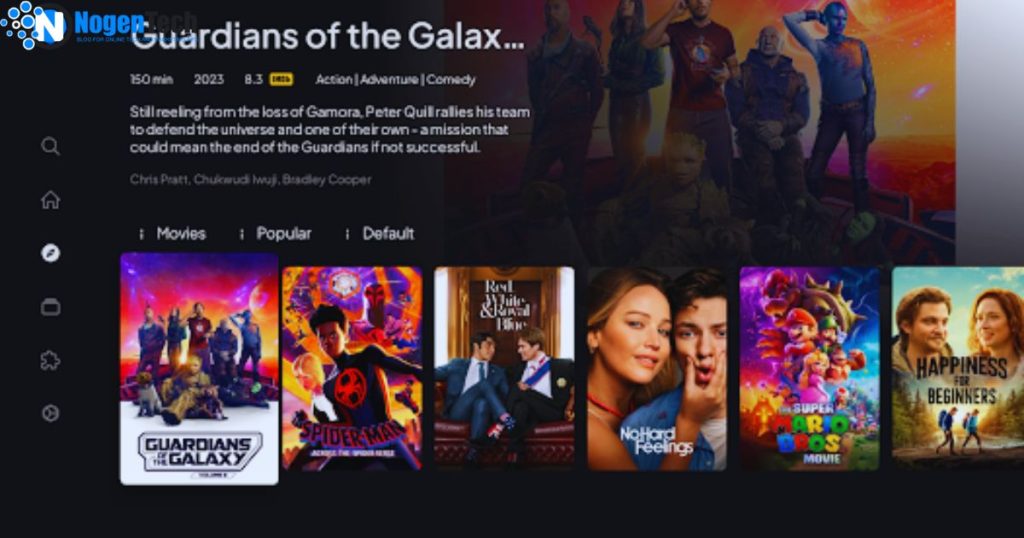Click the IMDb rating badge
Viewport: 1024px width, 538px height.
click(281, 80)
